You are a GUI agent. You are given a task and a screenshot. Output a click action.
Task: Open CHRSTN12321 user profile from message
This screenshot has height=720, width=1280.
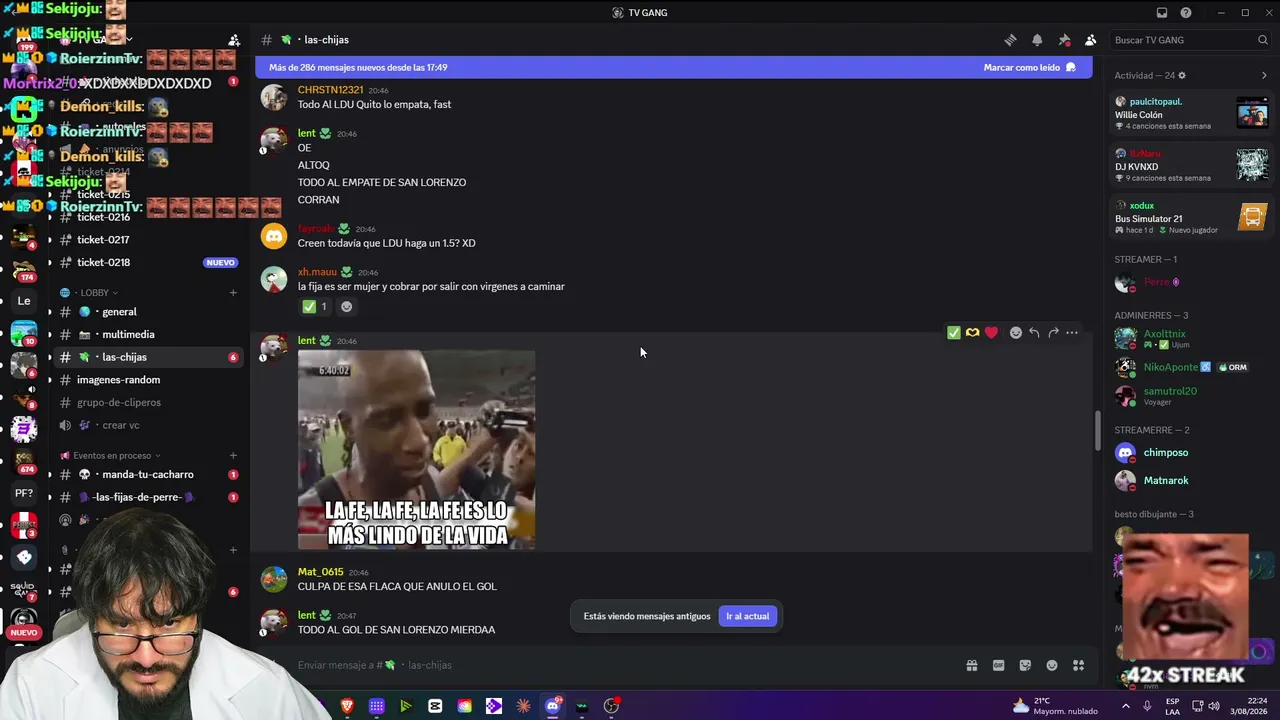coord(330,90)
